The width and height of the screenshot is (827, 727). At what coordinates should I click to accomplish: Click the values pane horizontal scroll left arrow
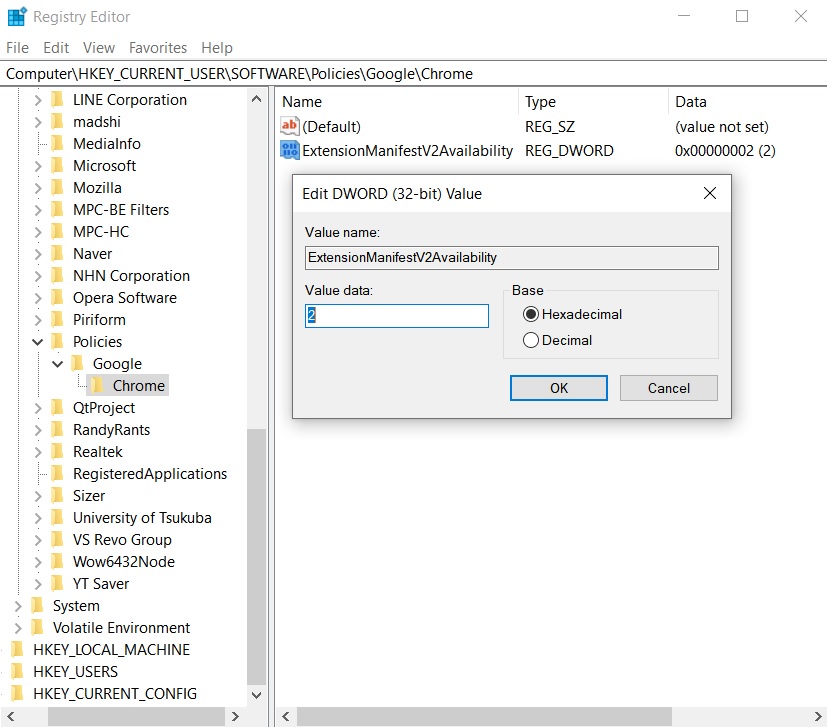click(286, 716)
